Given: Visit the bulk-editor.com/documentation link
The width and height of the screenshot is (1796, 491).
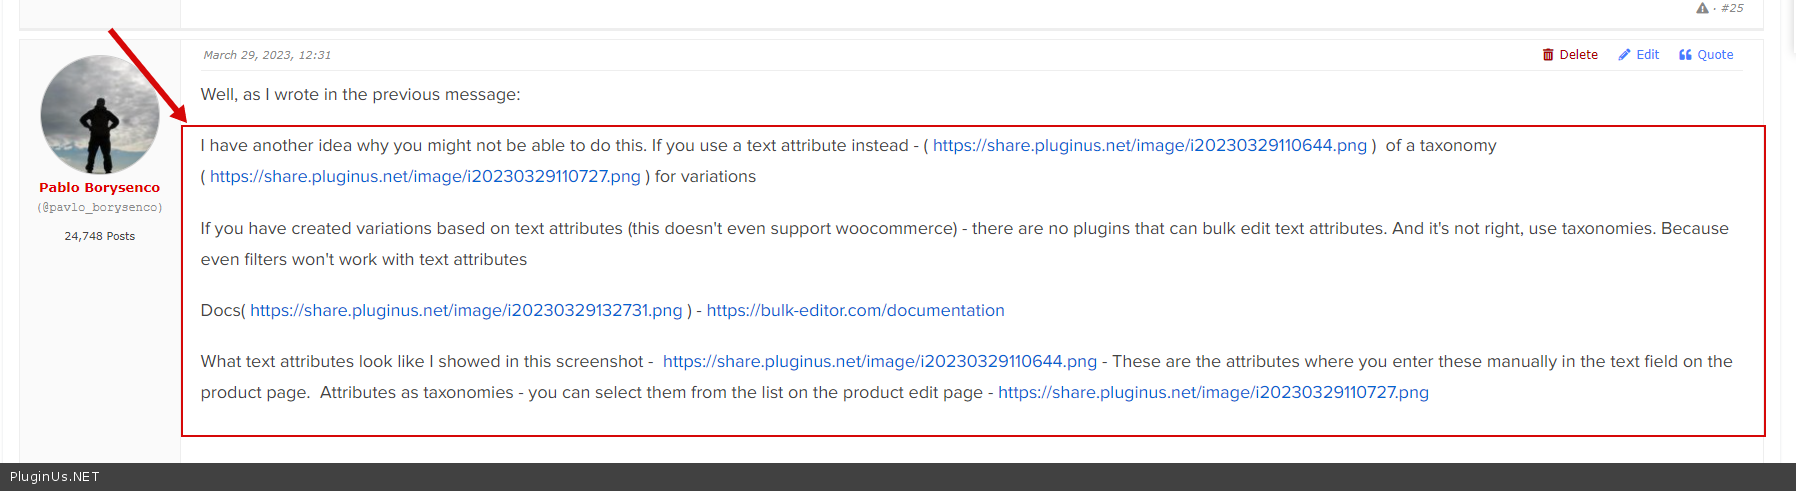Looking at the screenshot, I should (855, 310).
